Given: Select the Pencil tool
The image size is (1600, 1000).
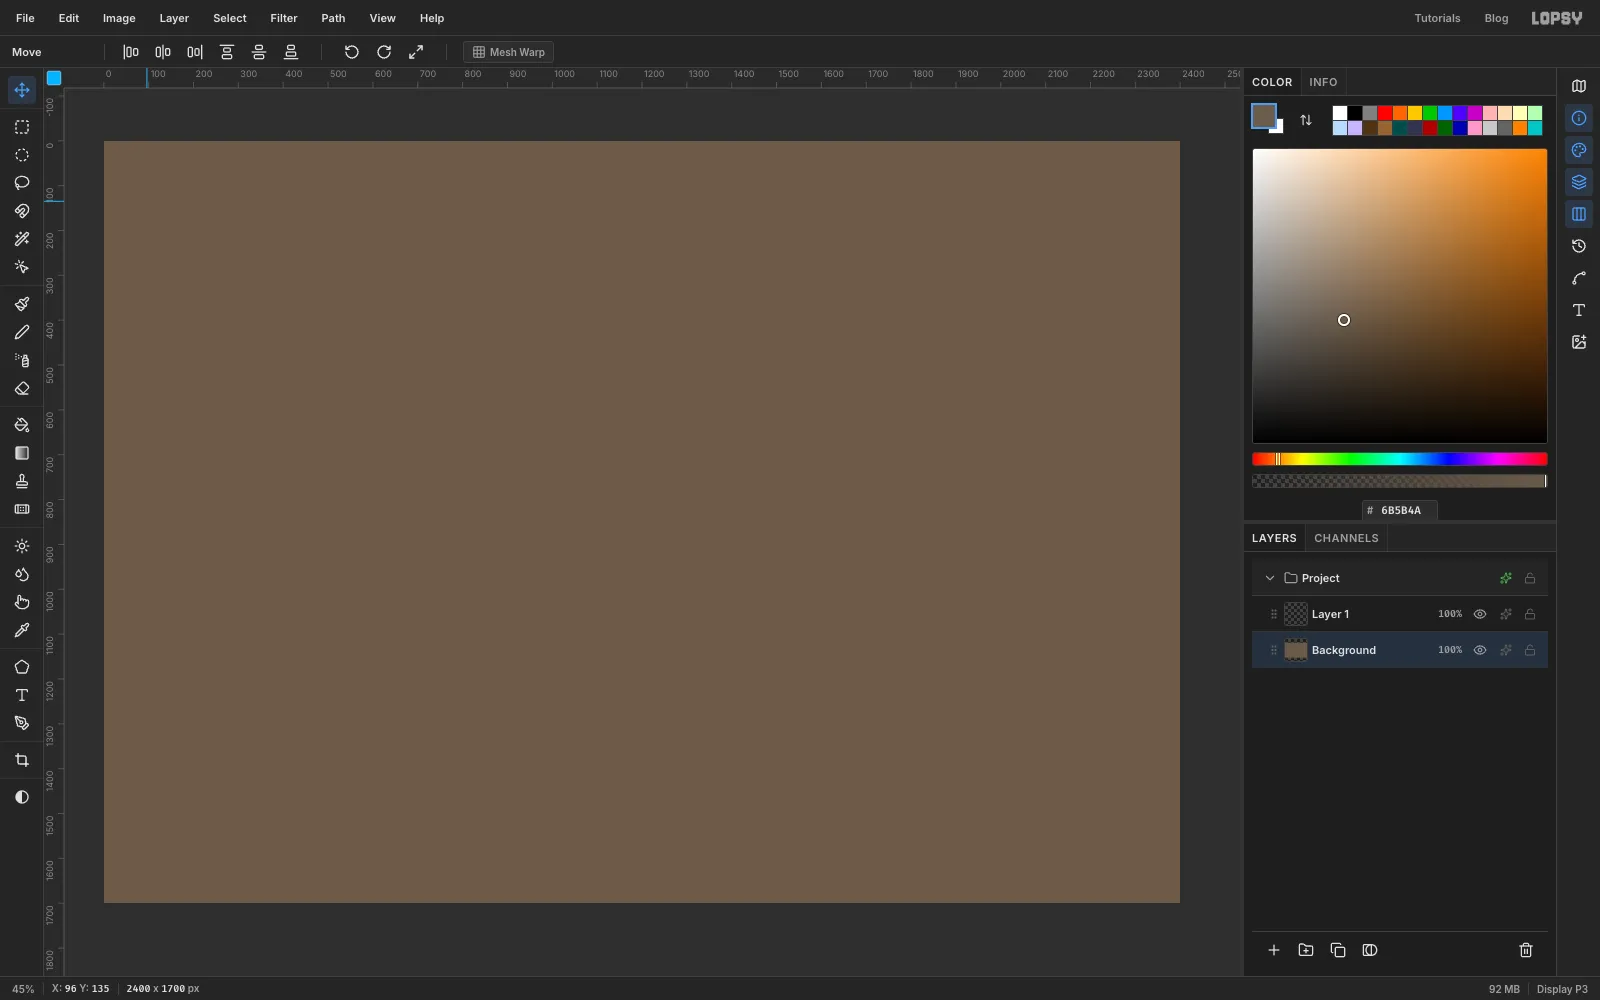Looking at the screenshot, I should click(x=22, y=332).
